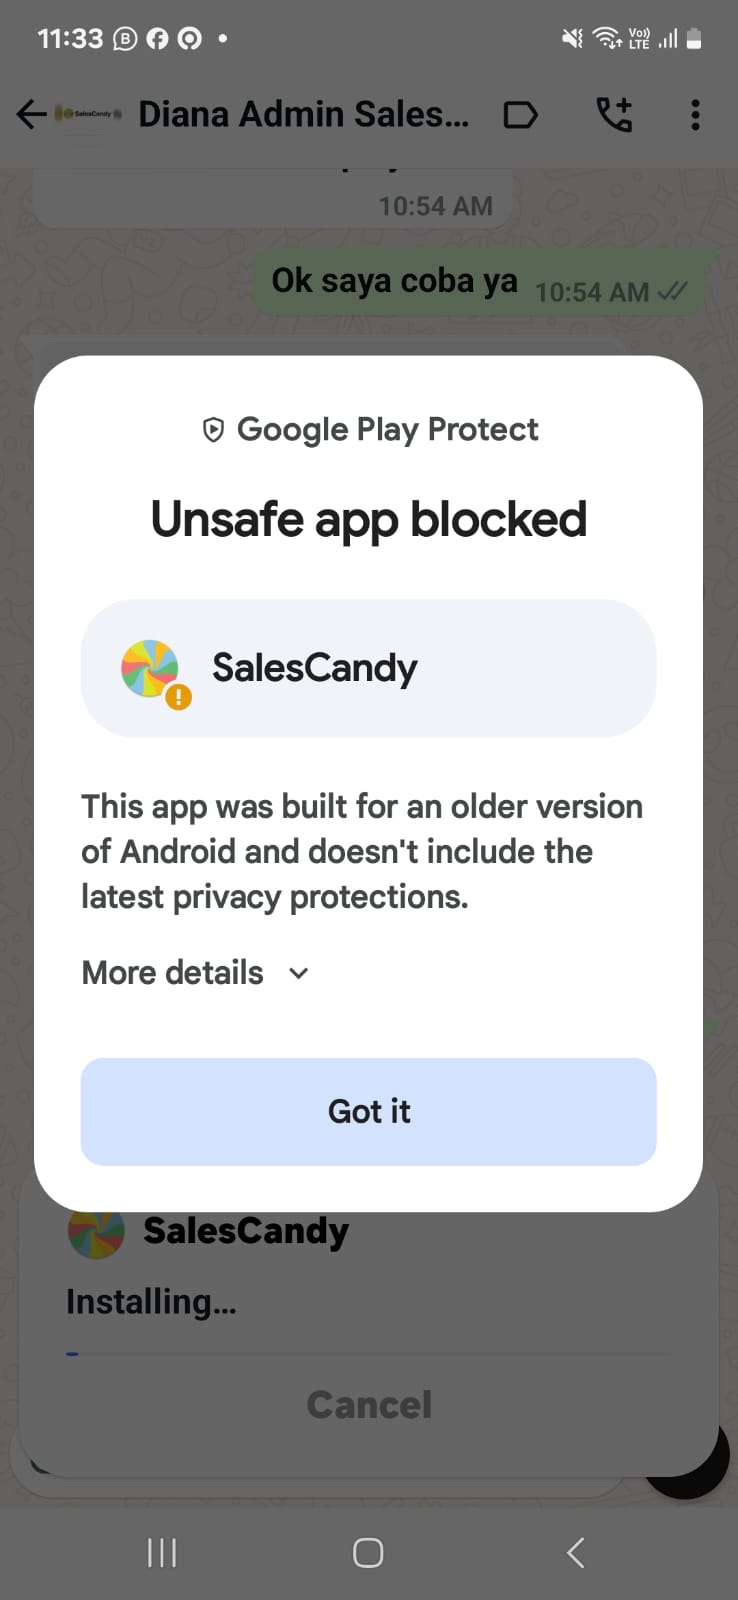
Task: Tap the system back navigation chevron
Action: [575, 1553]
